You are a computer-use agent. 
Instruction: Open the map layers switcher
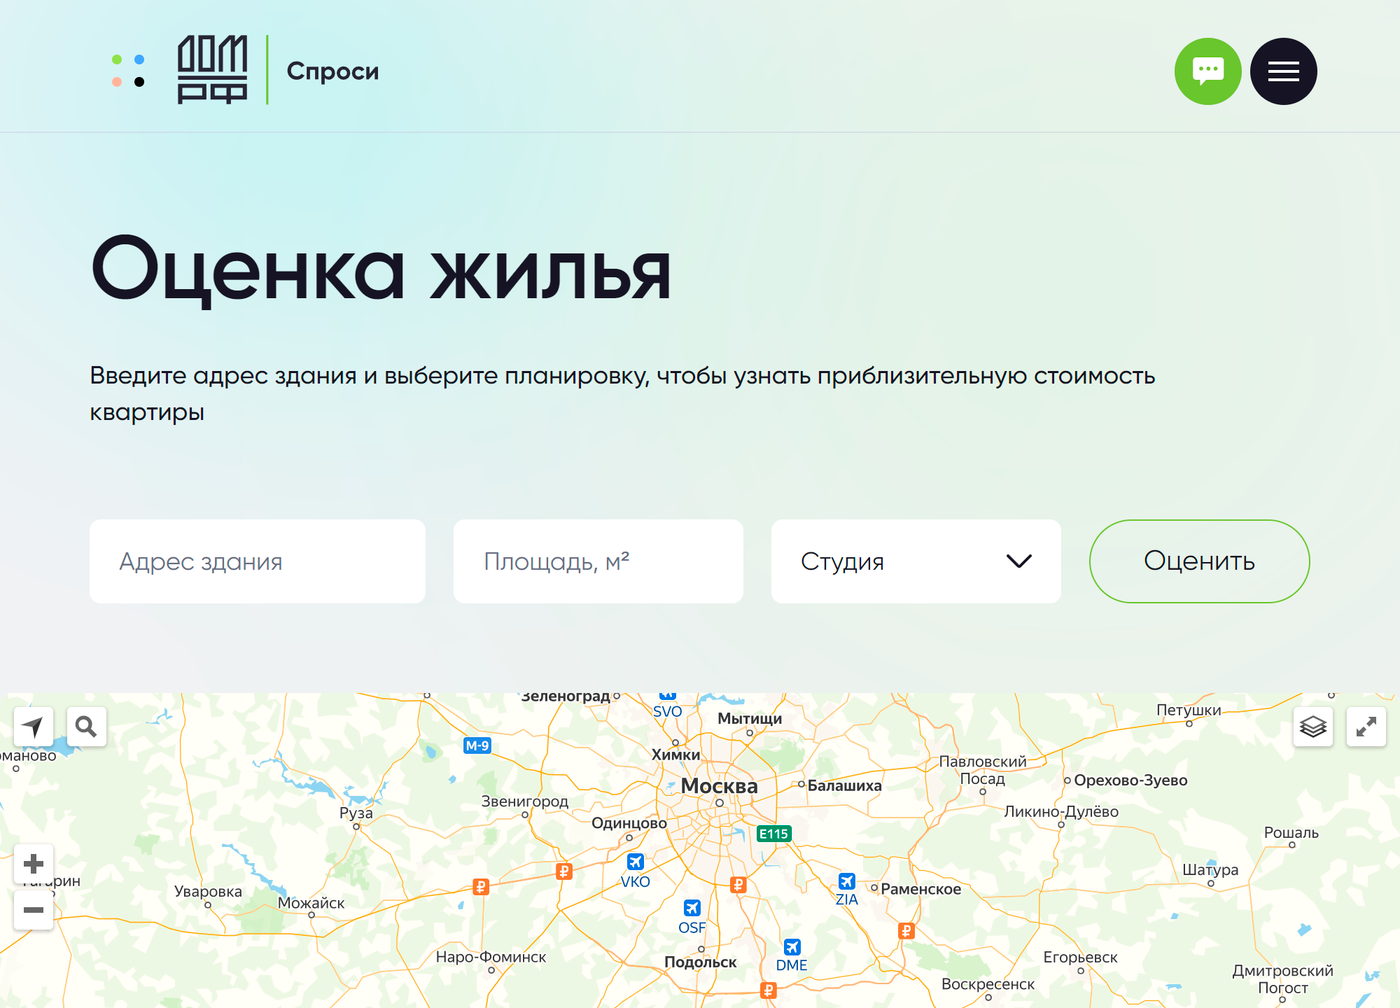[x=1313, y=726]
